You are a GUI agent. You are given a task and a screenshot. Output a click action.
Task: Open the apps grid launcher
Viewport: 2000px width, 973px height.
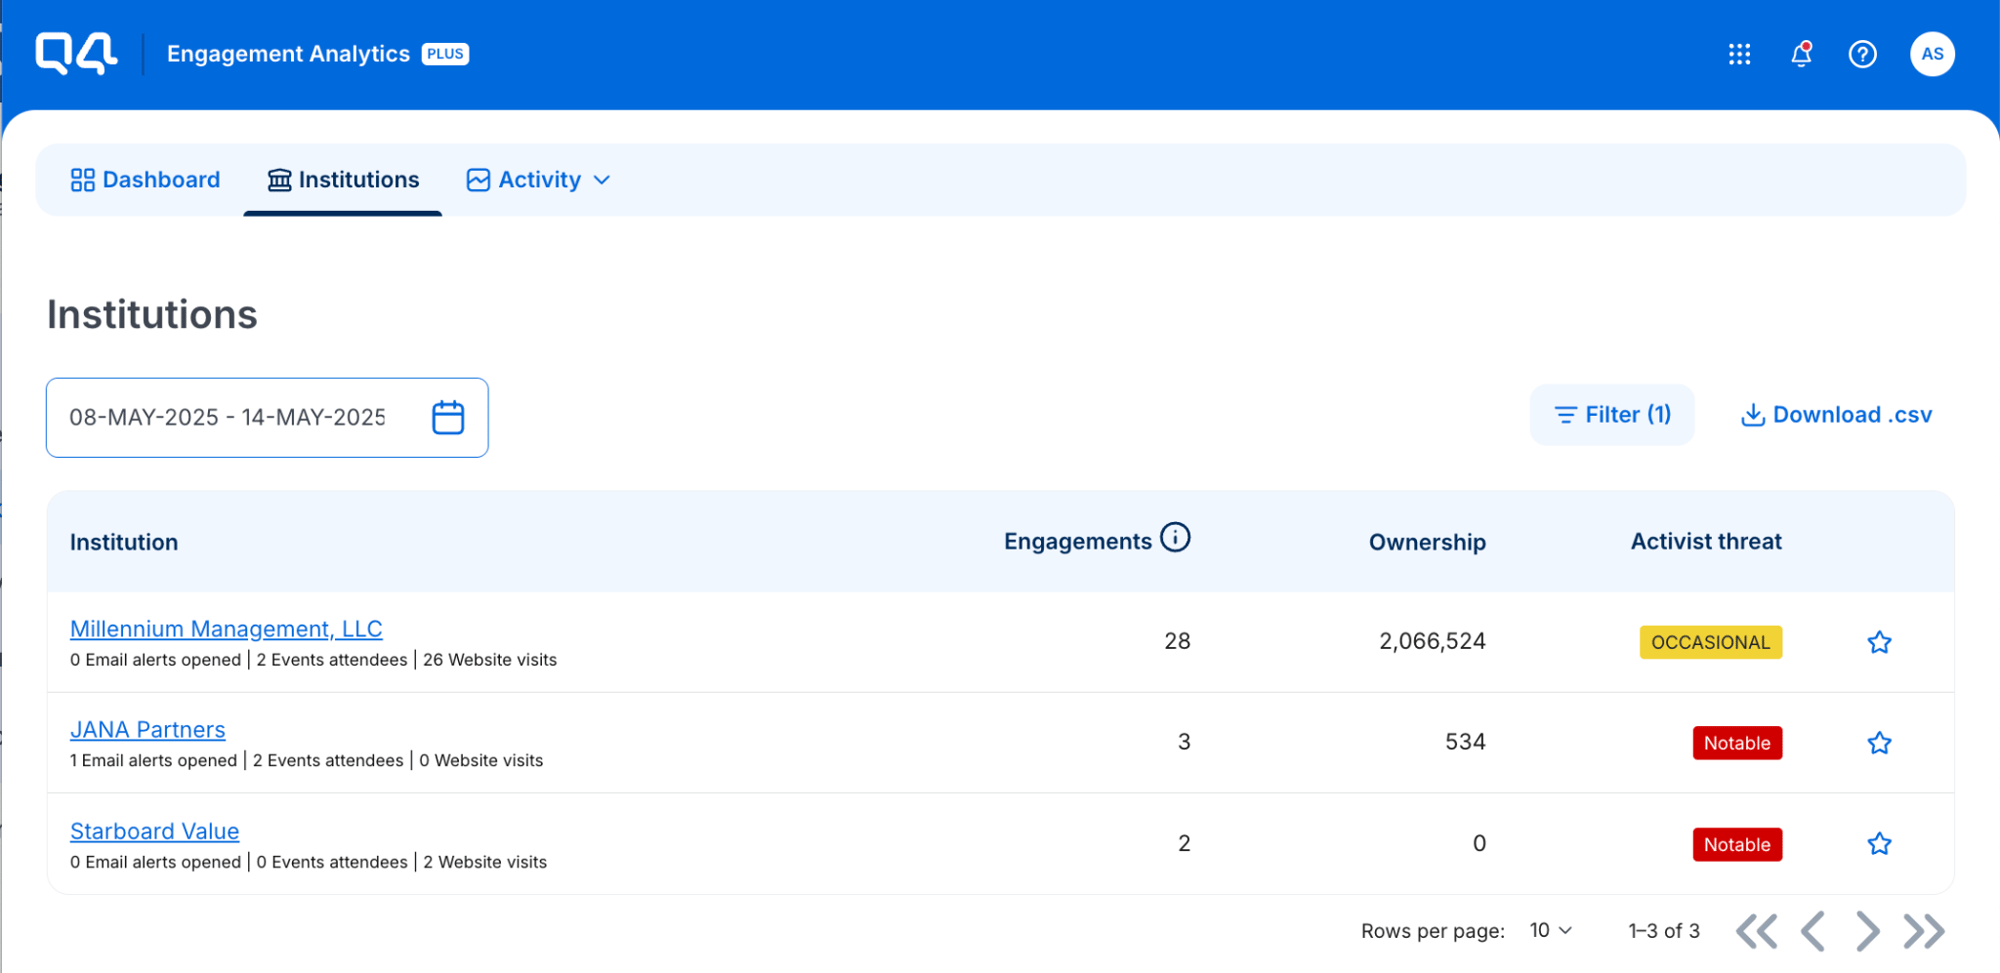1739,54
